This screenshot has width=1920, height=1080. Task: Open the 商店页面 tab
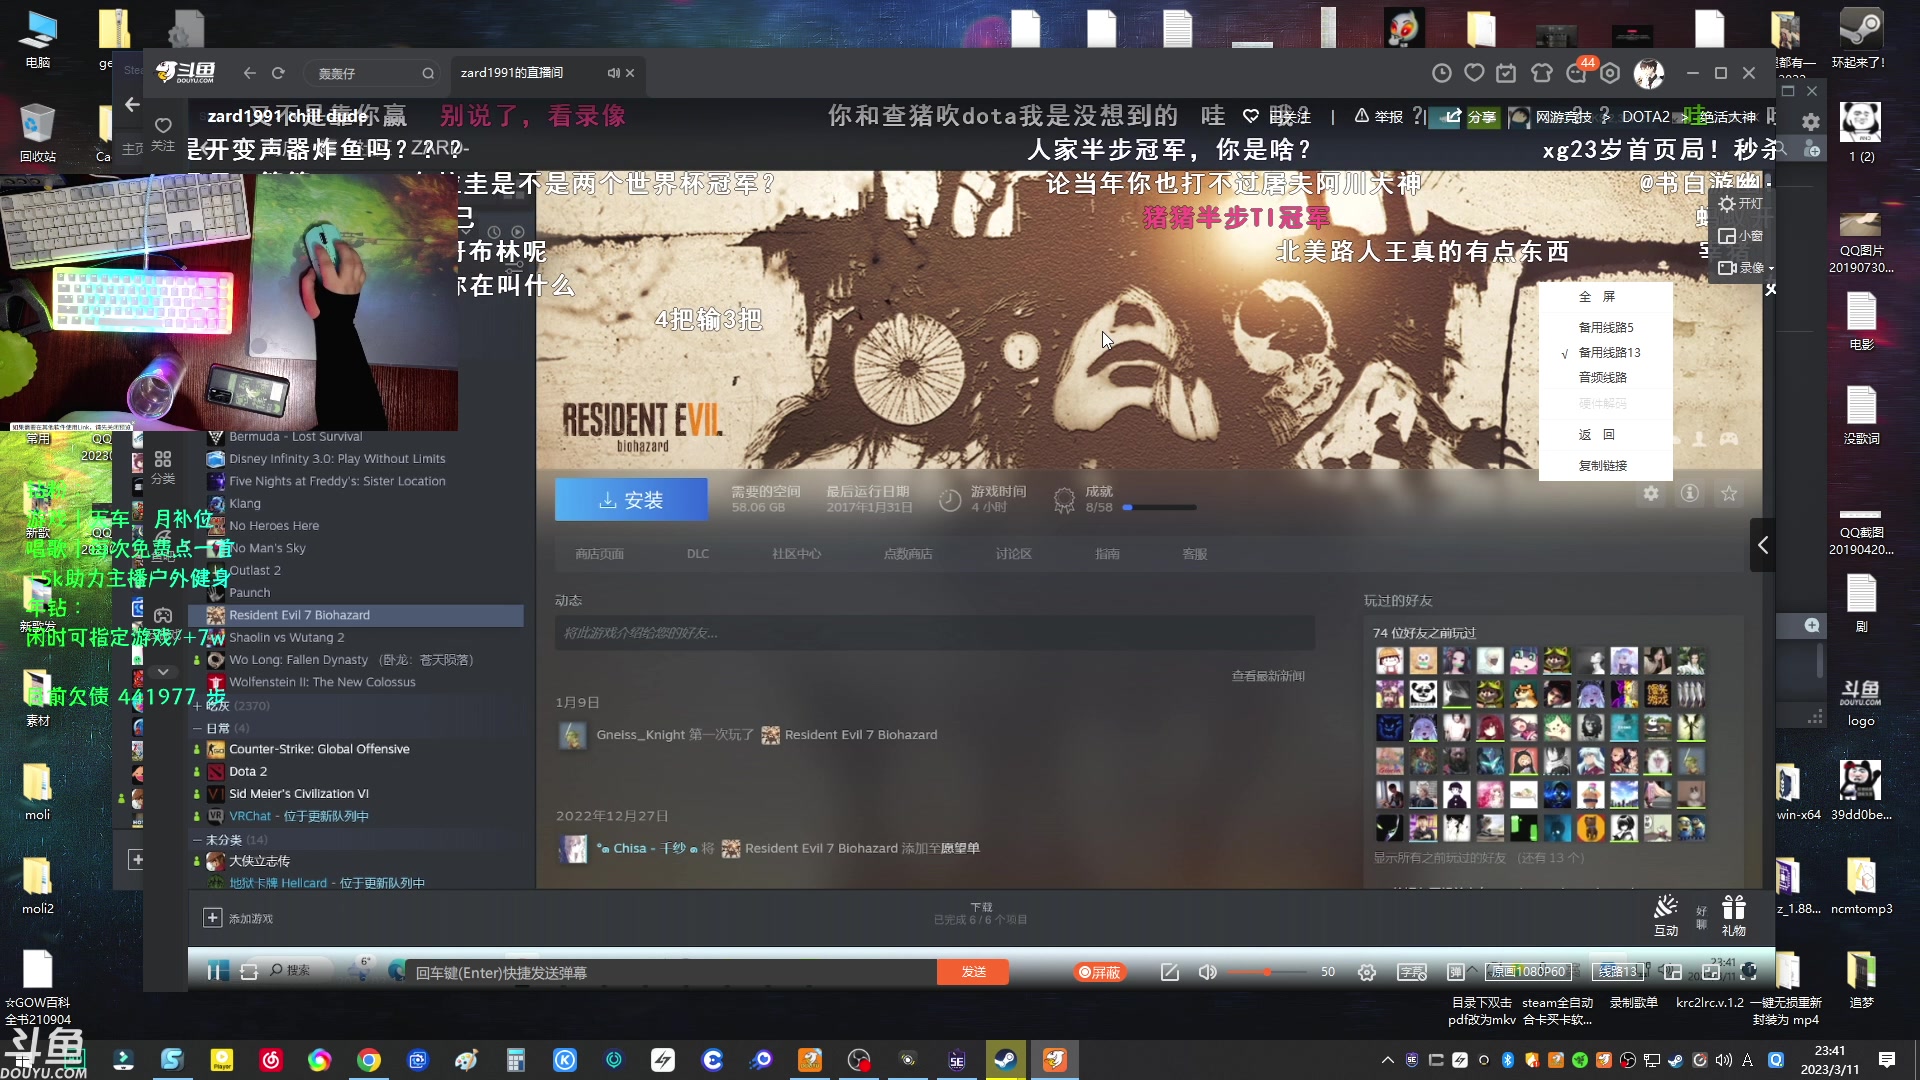599,554
